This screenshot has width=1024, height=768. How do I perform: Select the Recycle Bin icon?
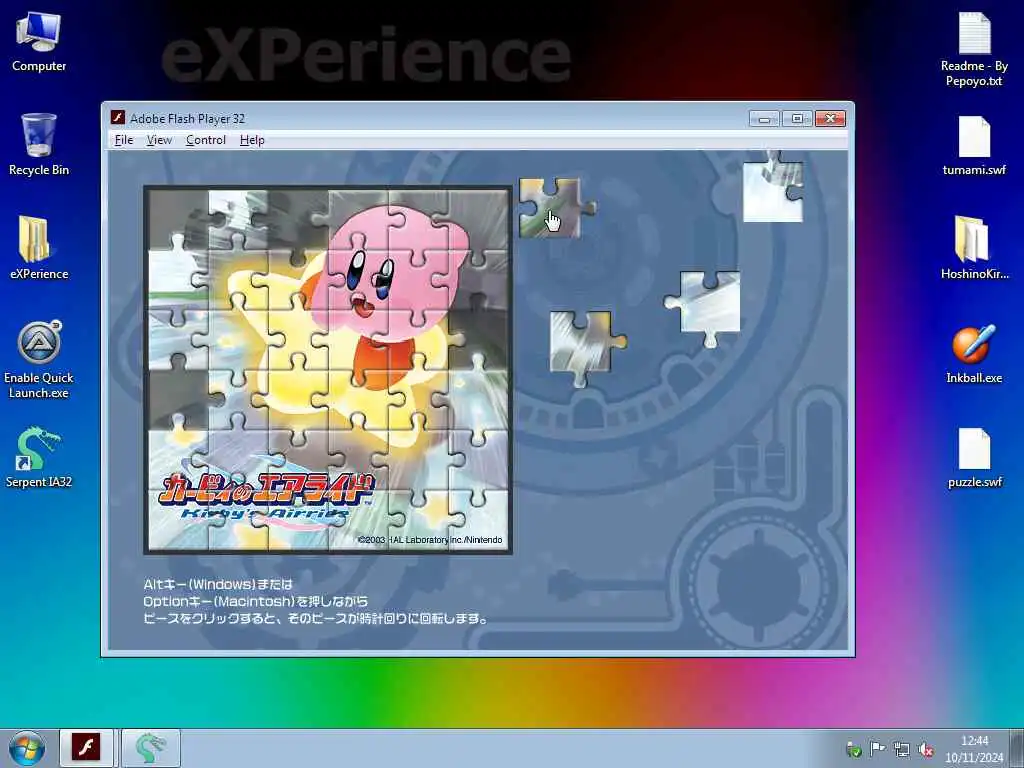[x=39, y=144]
